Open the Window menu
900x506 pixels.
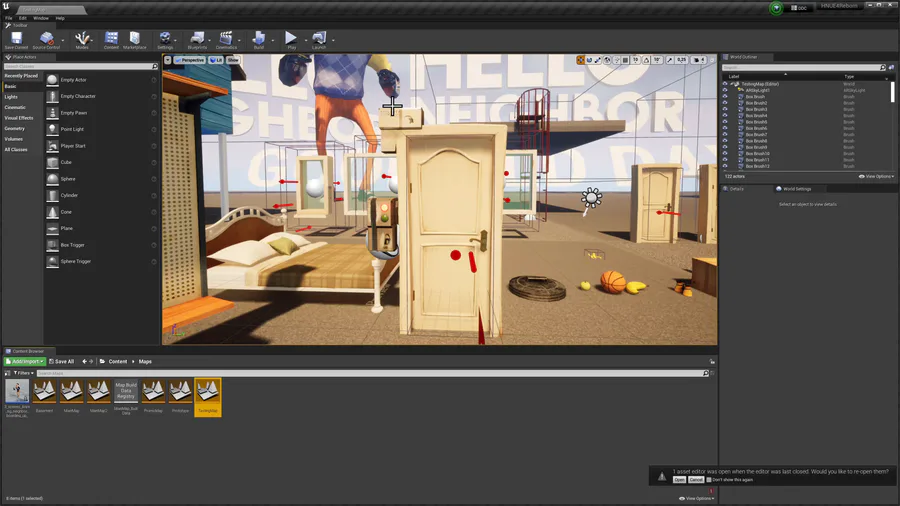pos(41,18)
